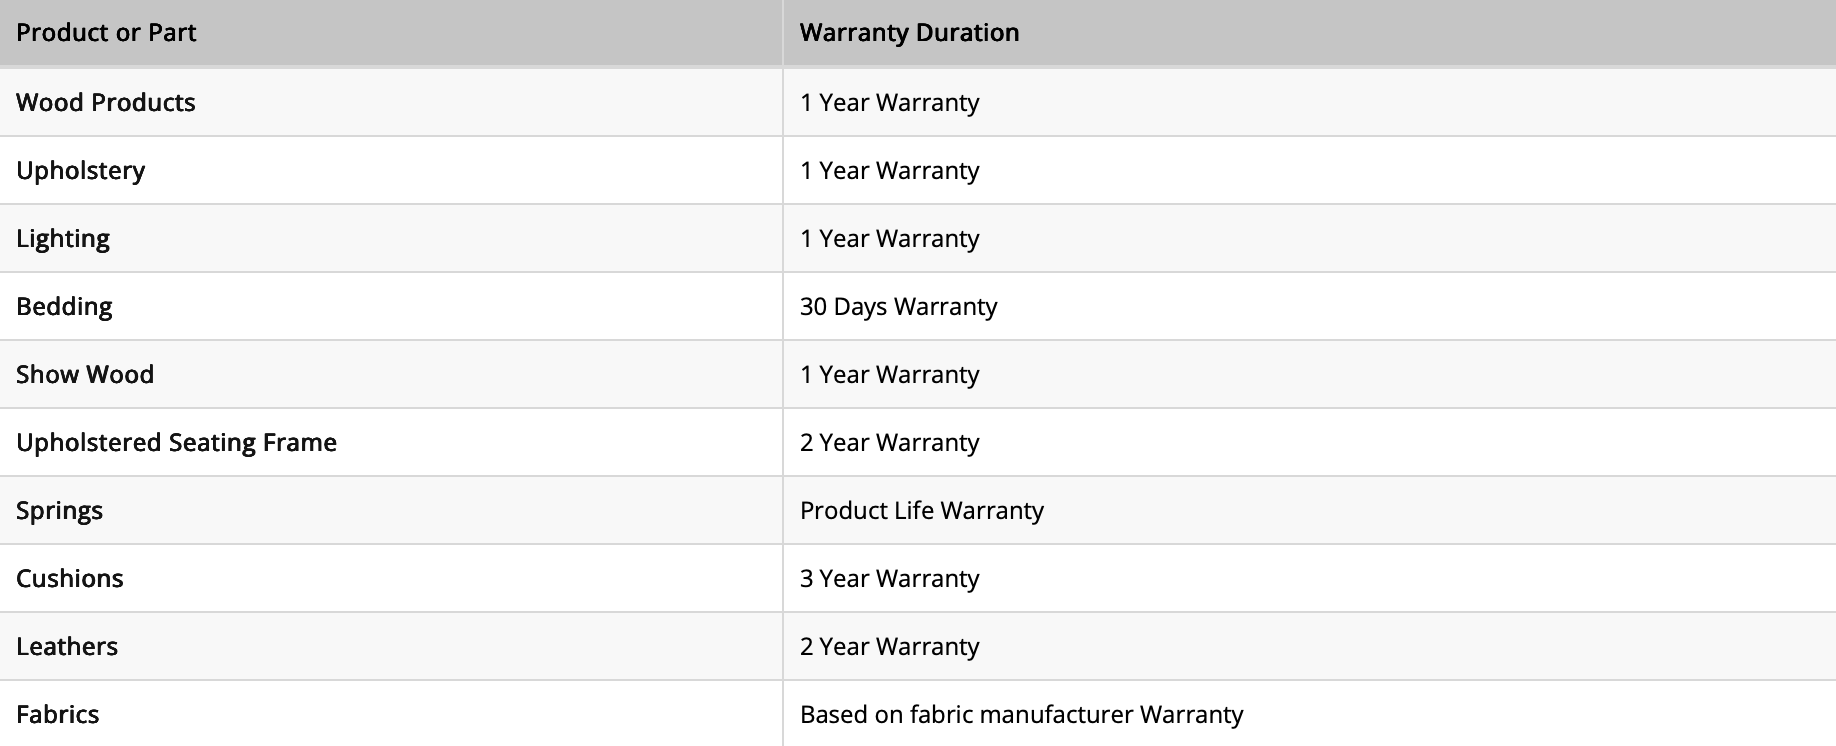Image resolution: width=1836 pixels, height=746 pixels.
Task: Select the Wood Products row label
Action: tap(106, 102)
